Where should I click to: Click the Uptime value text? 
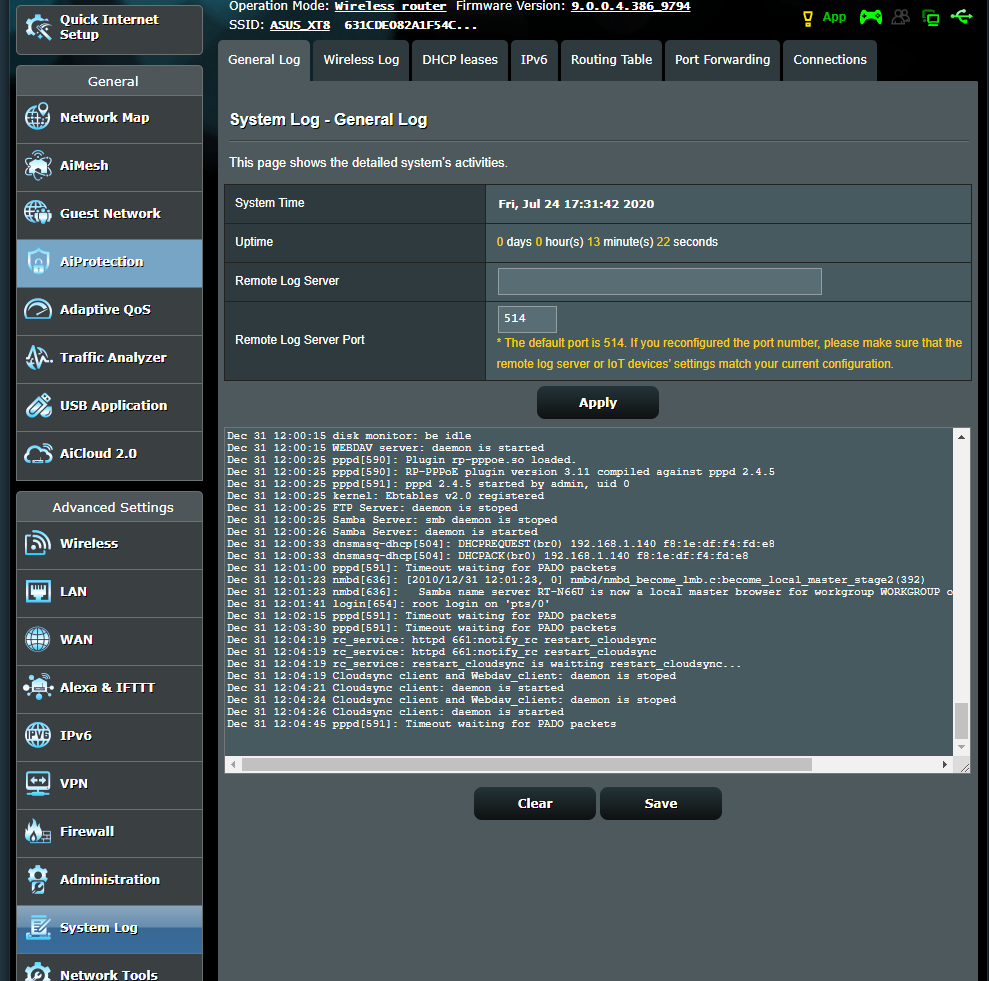click(x=607, y=242)
